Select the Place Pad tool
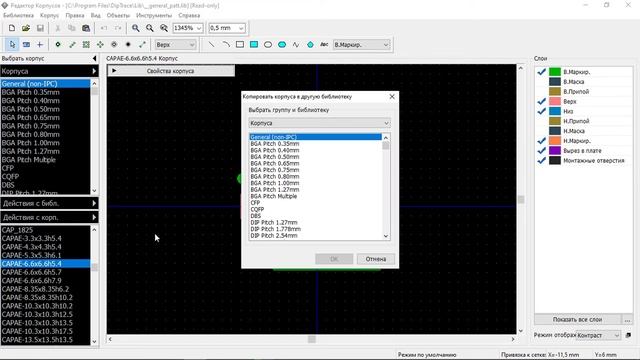This screenshot has height=360, width=640. (58, 44)
